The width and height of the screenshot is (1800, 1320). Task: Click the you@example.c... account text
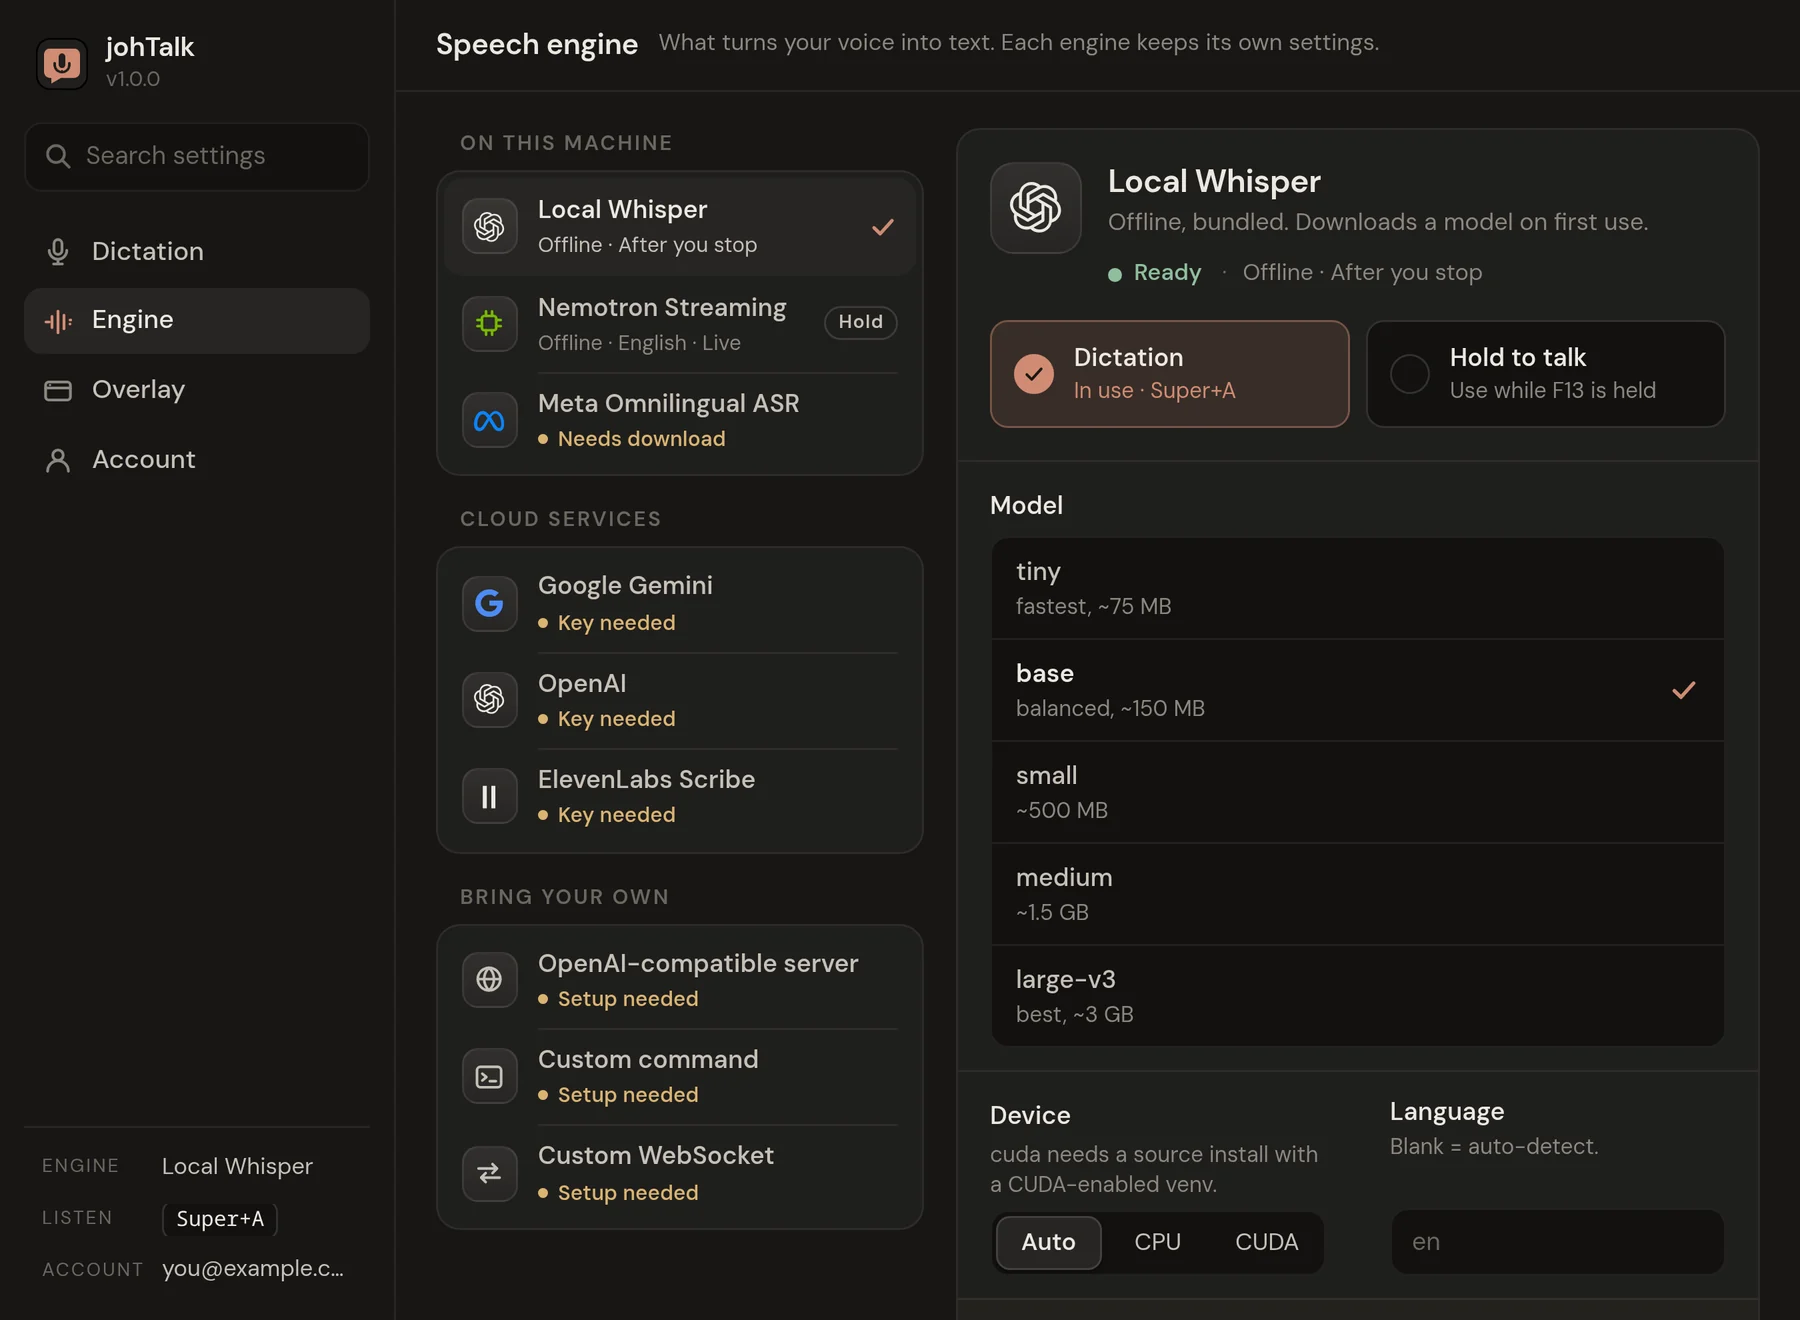point(253,1269)
